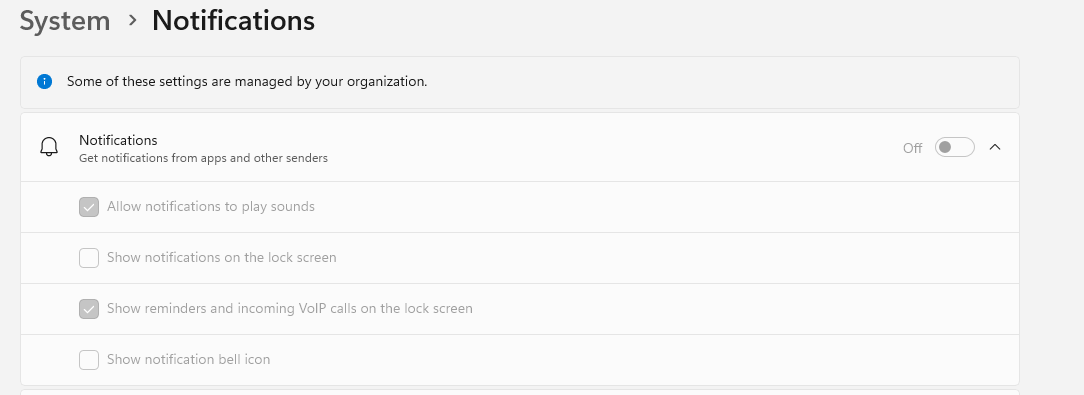Click the Off label beside the toggle
Screen dimensions: 1084x395
pos(913,148)
